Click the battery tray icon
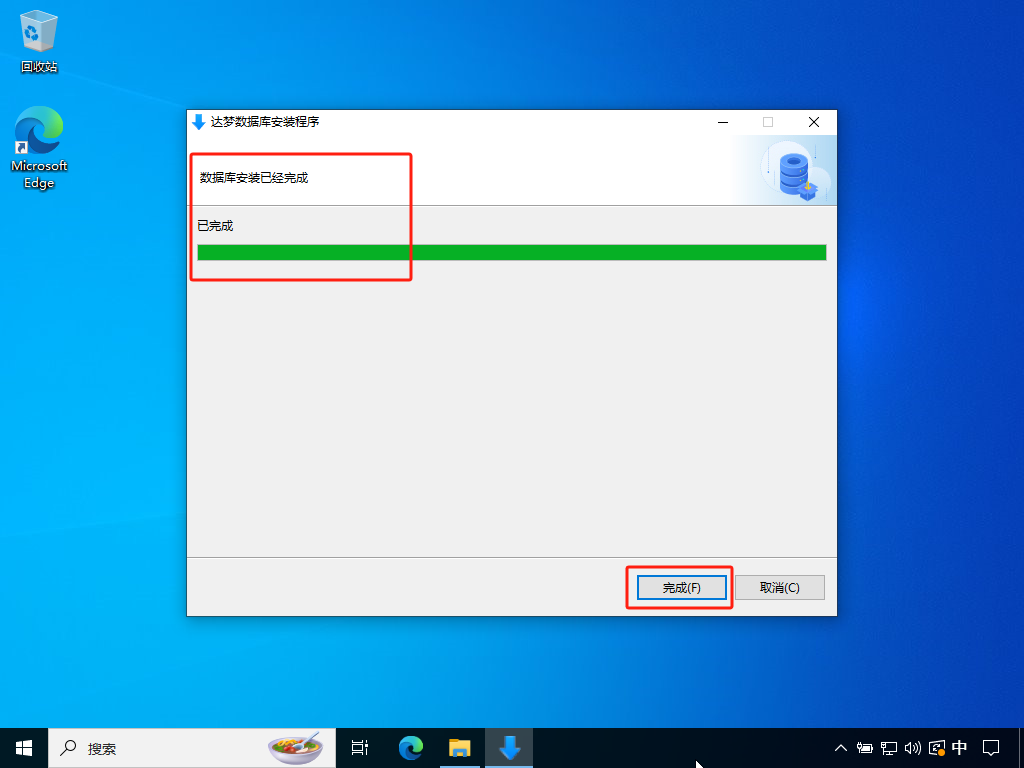The height and width of the screenshot is (768, 1024). tap(865, 748)
